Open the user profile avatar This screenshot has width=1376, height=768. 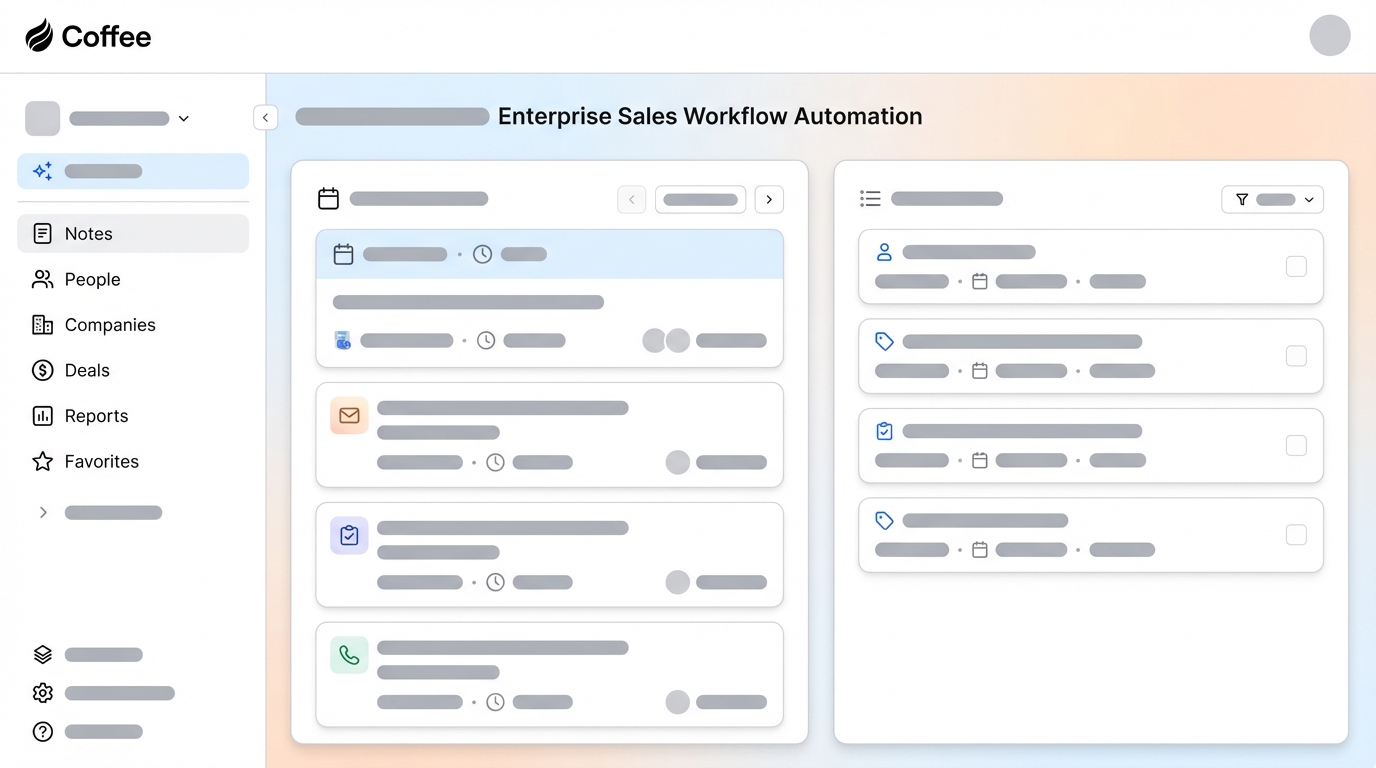[1330, 35]
